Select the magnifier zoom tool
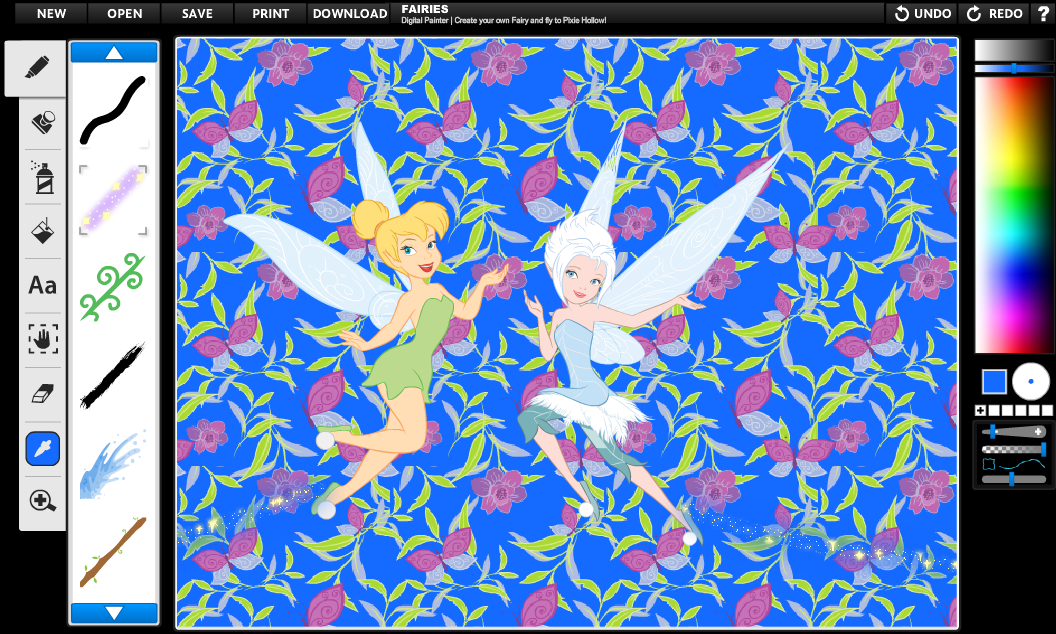 click(x=42, y=501)
